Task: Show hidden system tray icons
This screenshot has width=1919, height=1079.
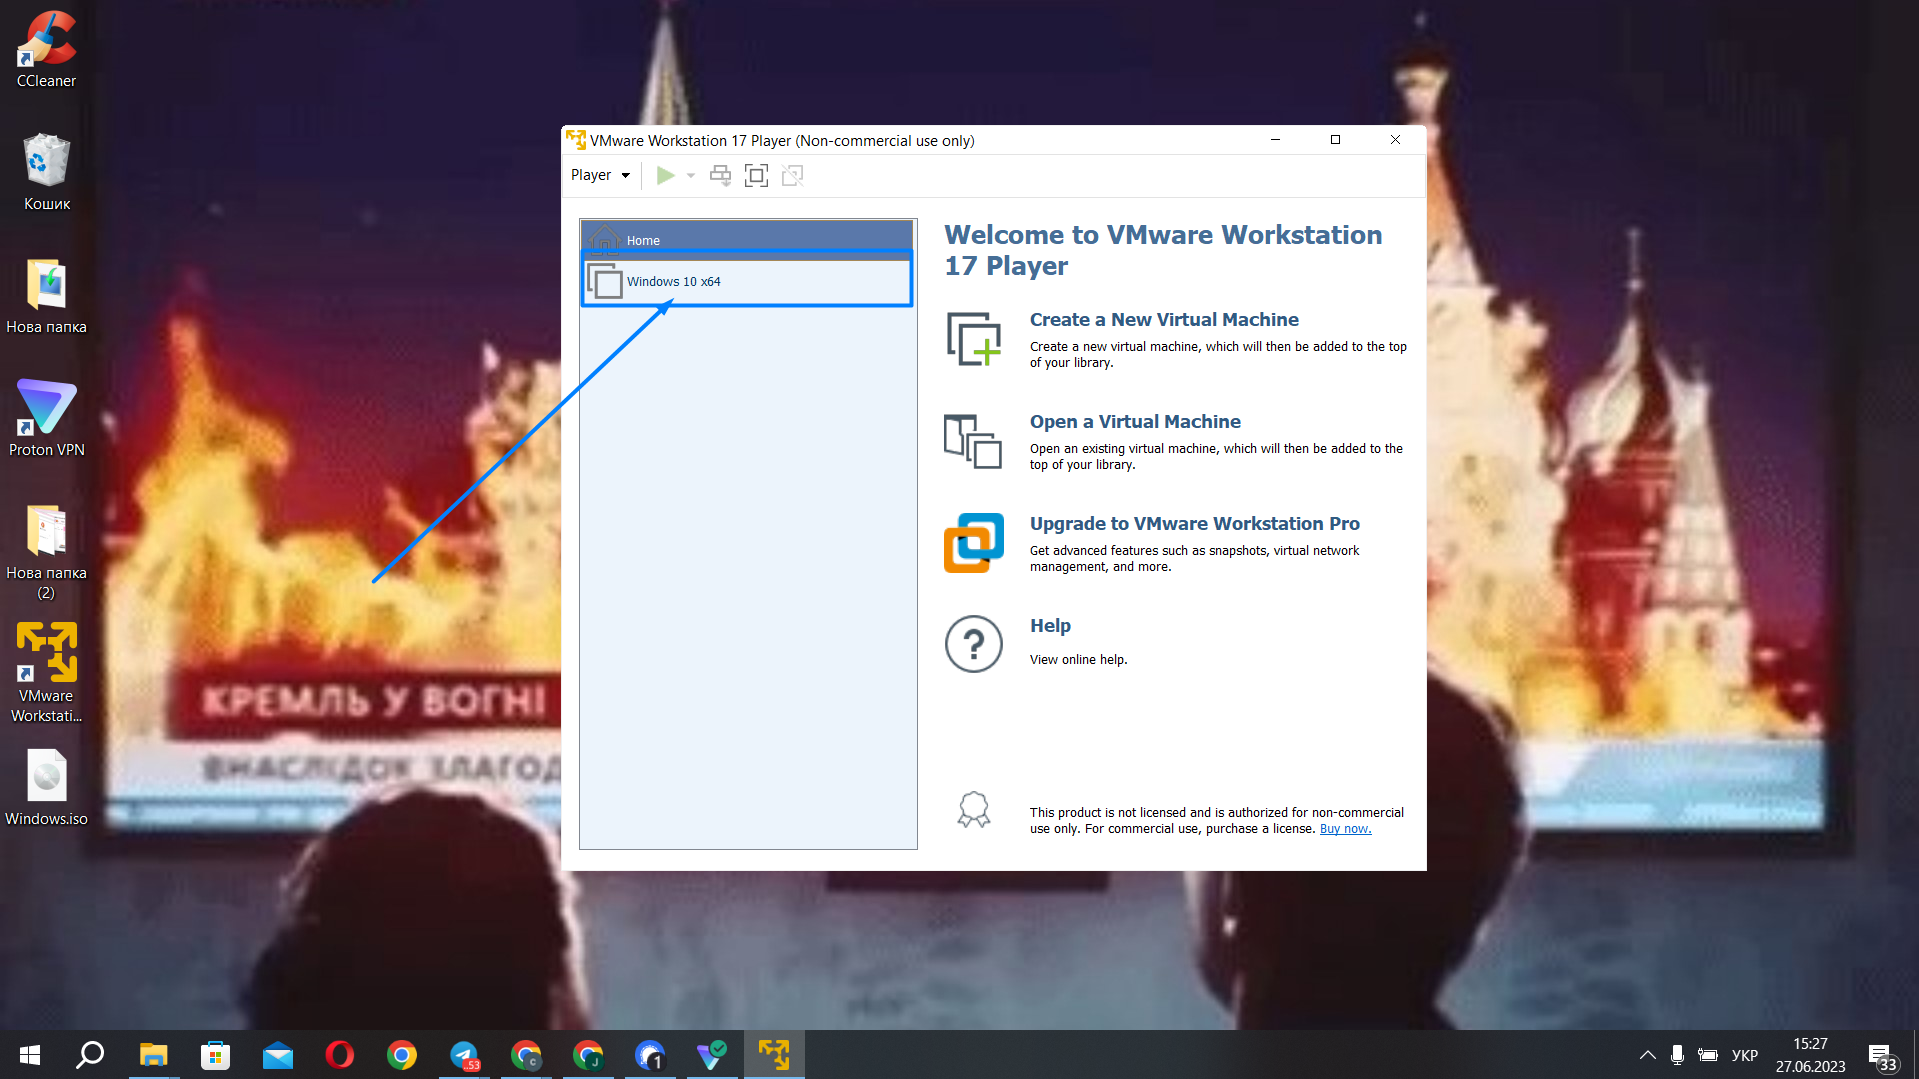Action: point(1647,1055)
